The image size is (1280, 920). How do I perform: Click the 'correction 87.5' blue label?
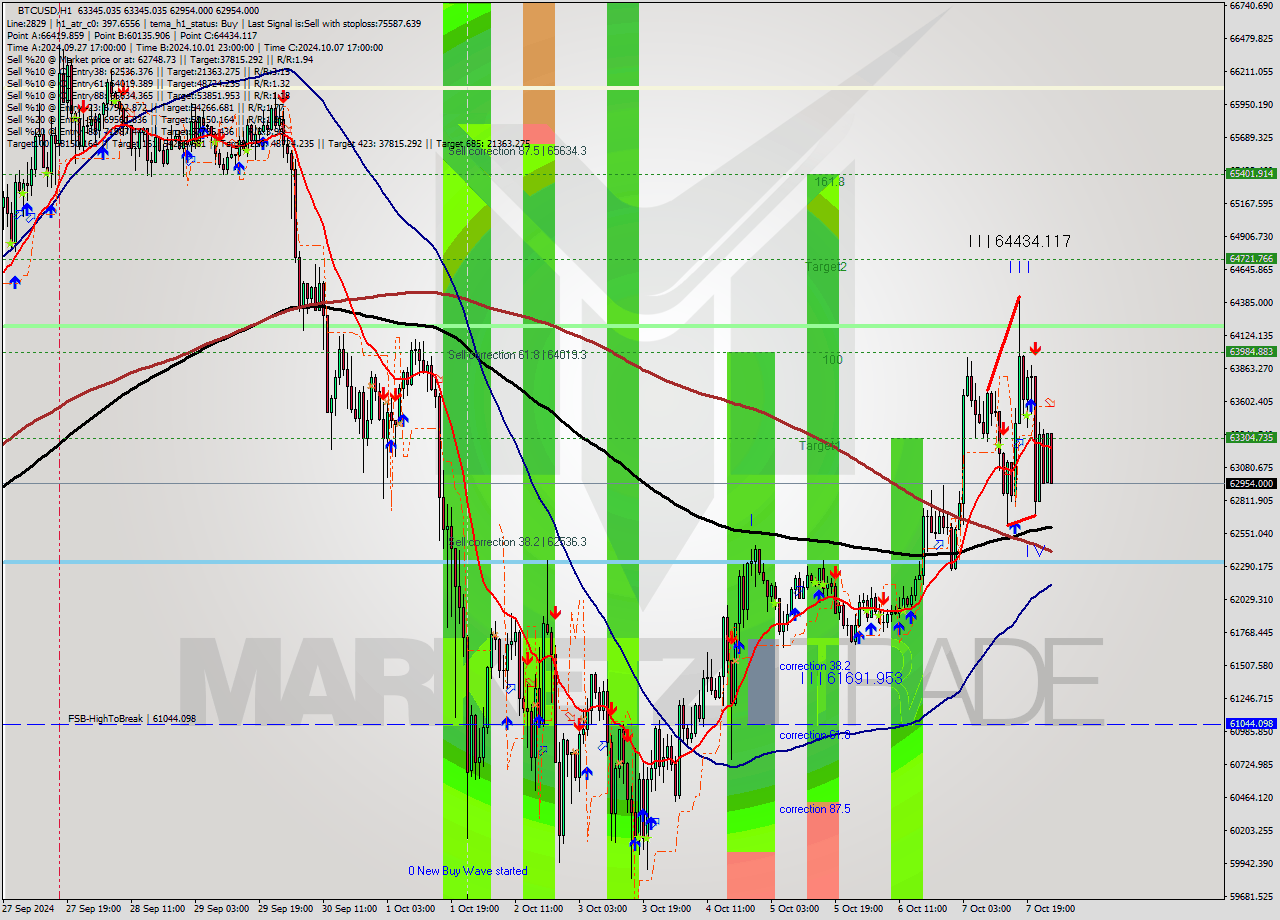(815, 809)
